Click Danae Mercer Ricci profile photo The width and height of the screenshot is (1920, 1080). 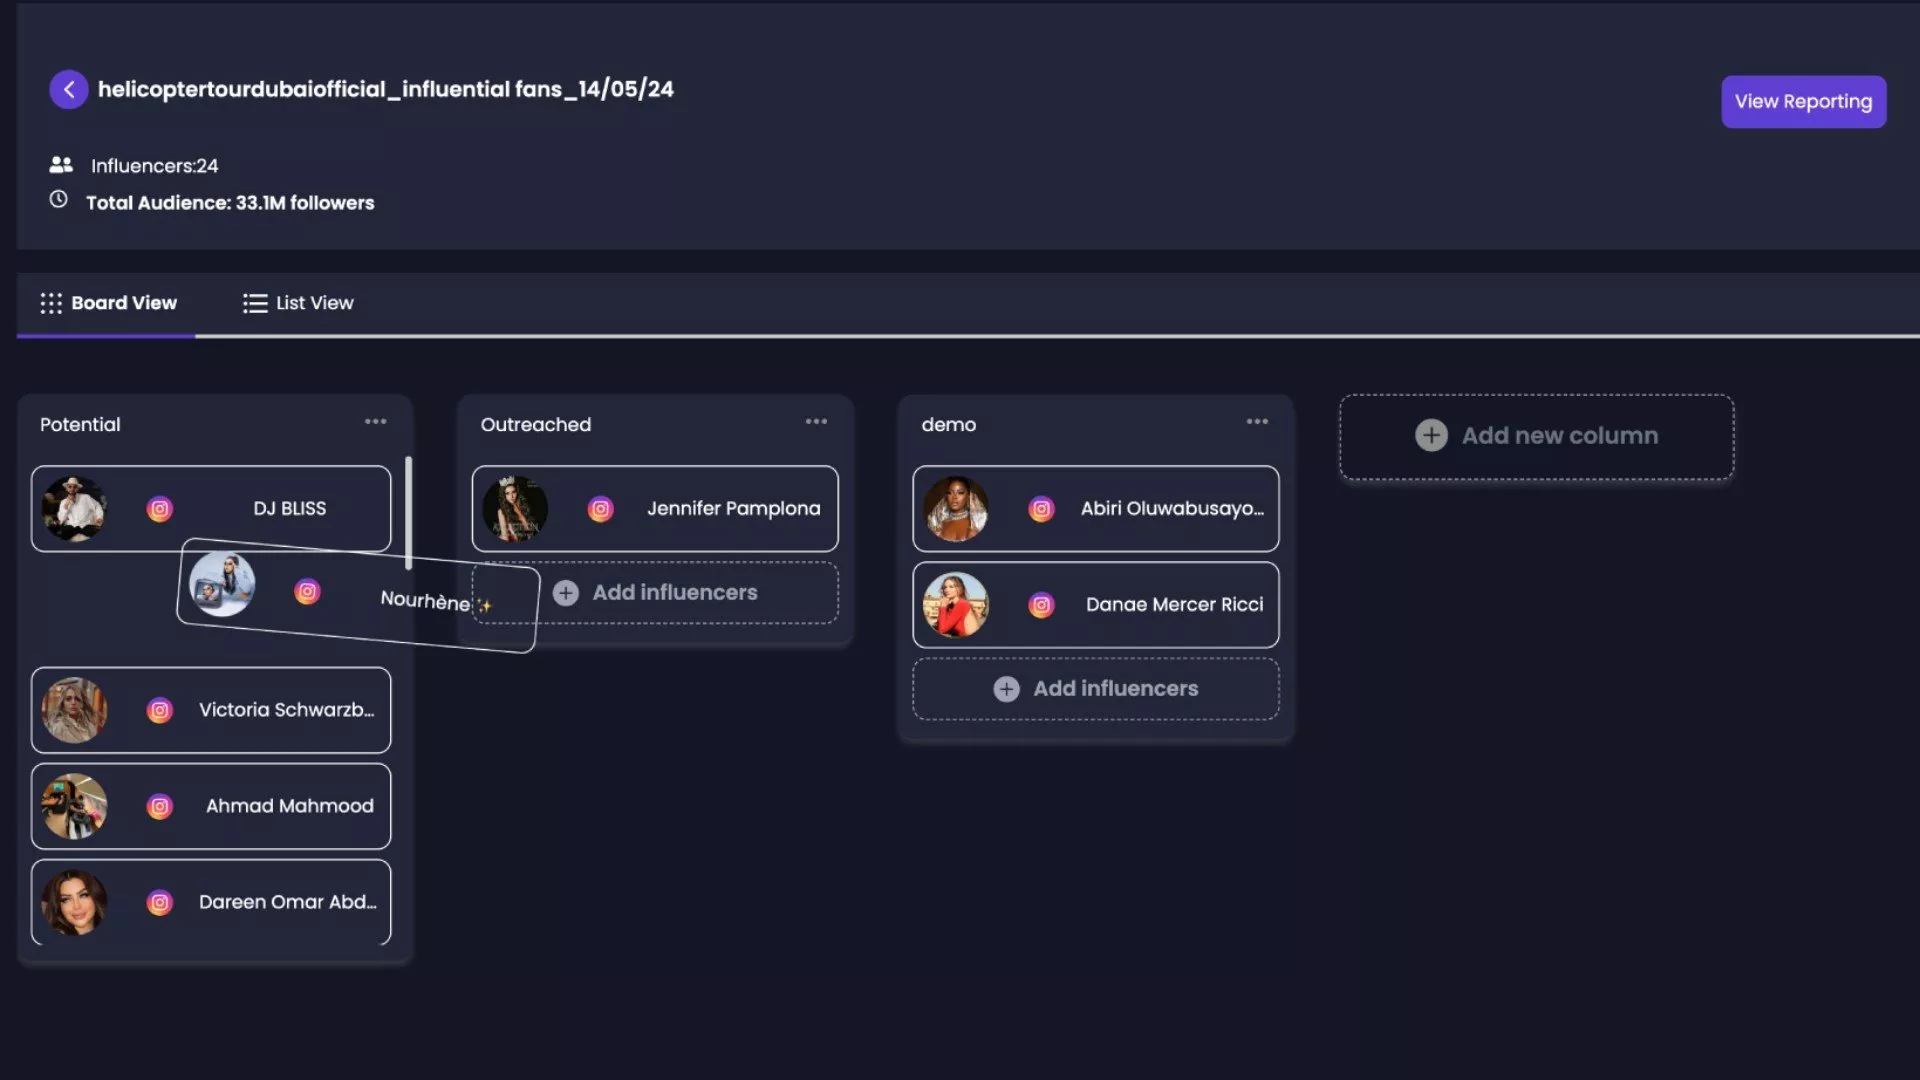pyautogui.click(x=956, y=605)
